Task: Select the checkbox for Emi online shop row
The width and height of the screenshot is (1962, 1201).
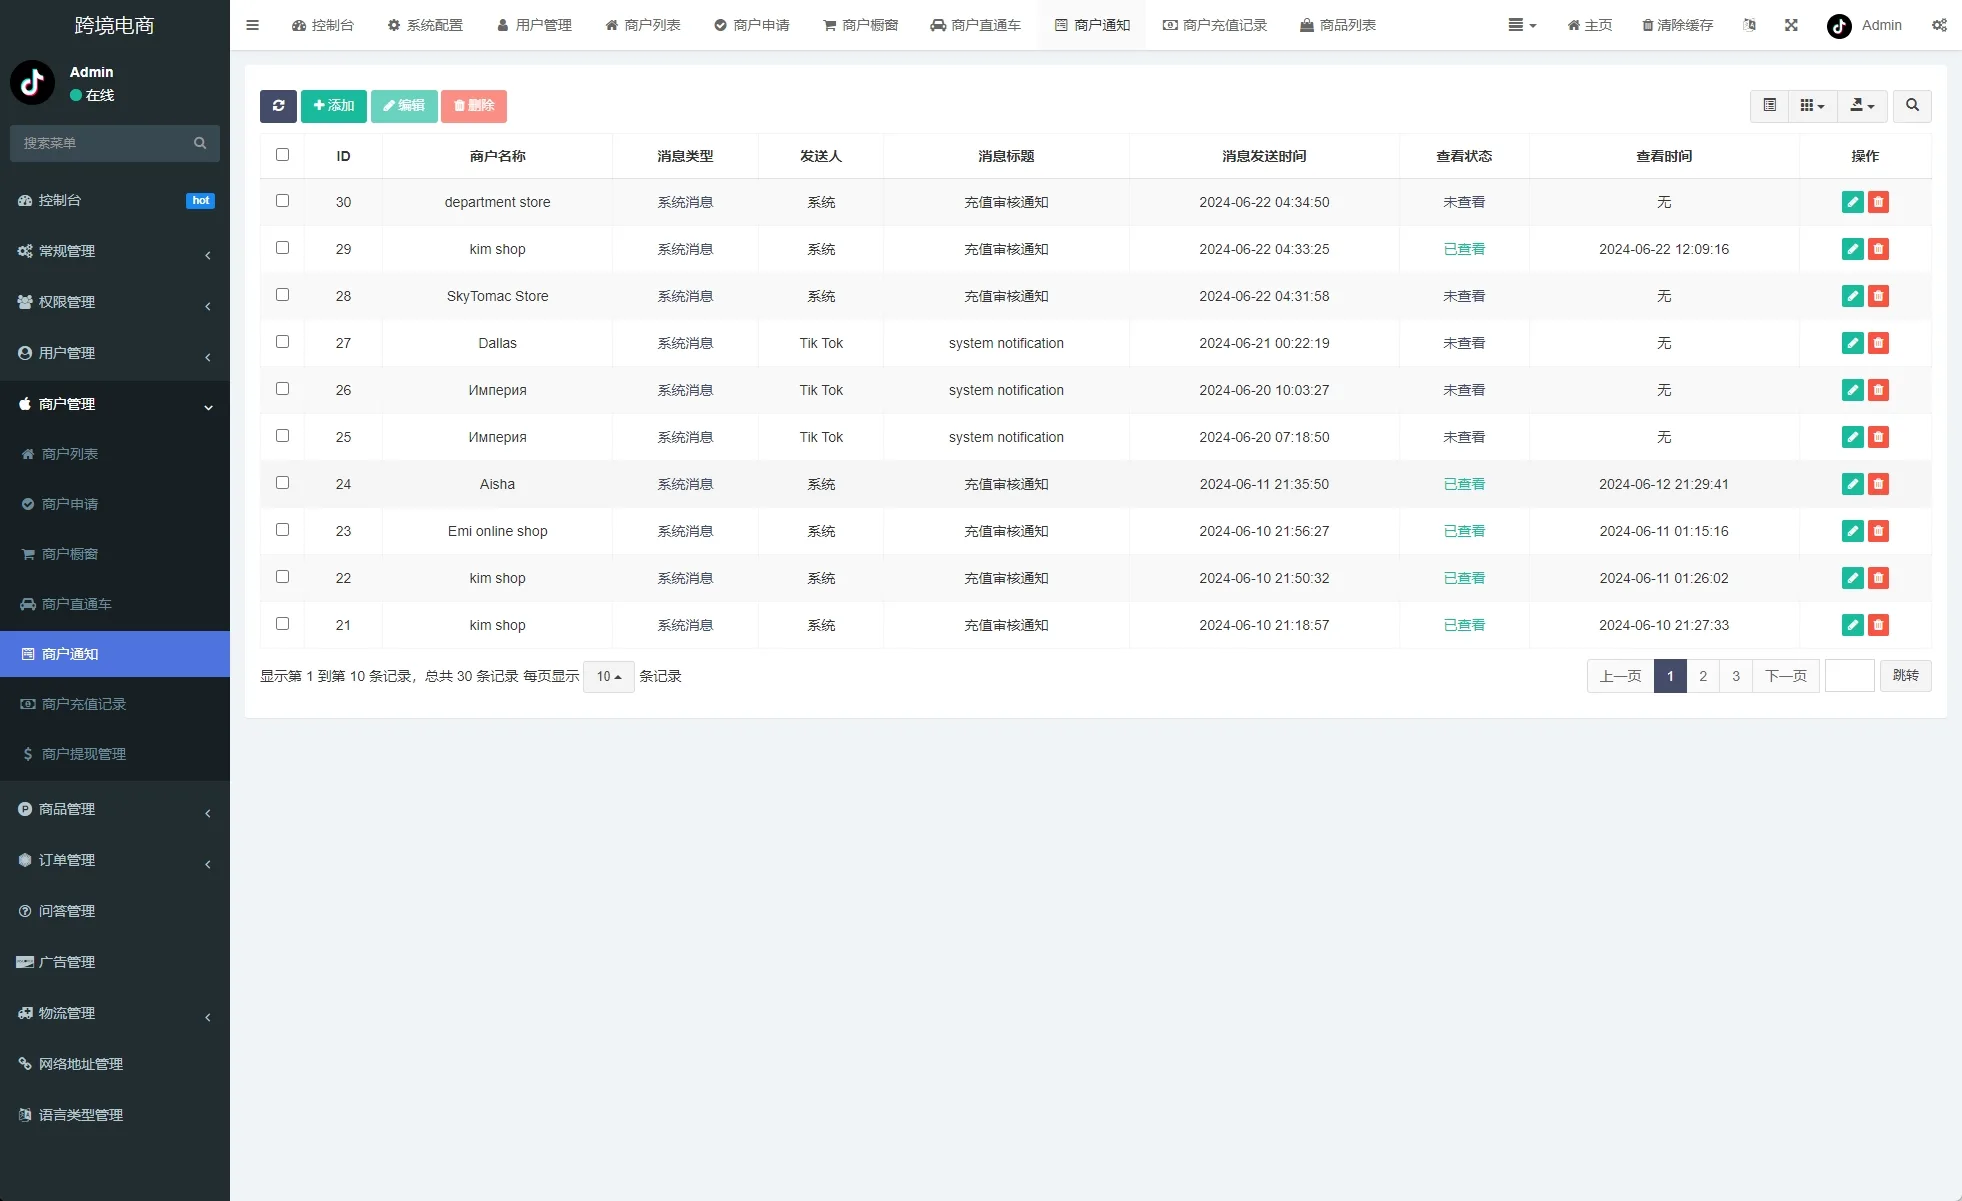Action: pyautogui.click(x=283, y=530)
